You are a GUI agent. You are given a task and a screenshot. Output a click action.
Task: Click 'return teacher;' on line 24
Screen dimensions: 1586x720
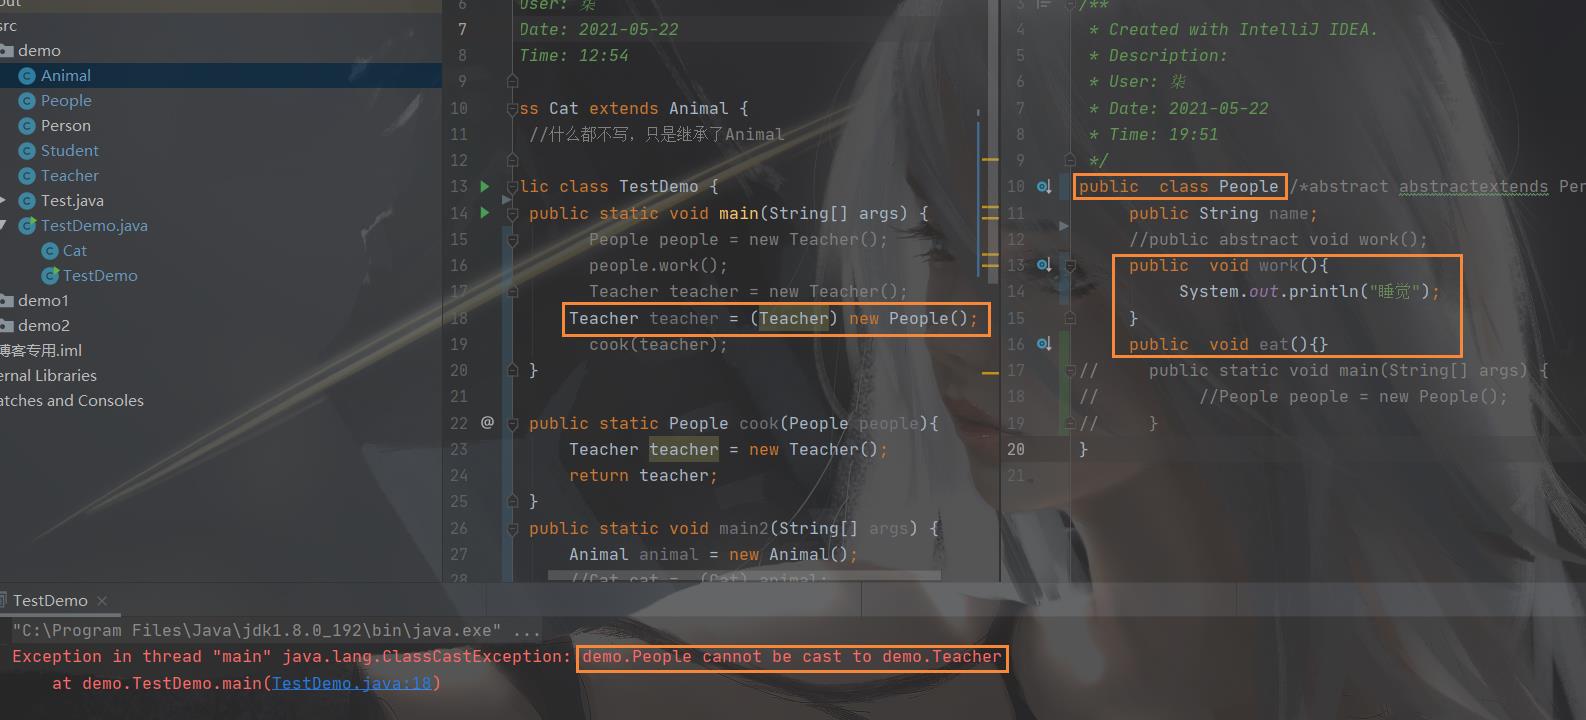[643, 475]
